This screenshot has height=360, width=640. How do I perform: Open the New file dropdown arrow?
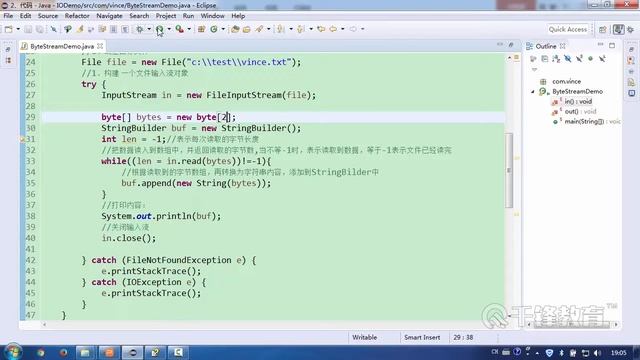[x=18, y=29]
